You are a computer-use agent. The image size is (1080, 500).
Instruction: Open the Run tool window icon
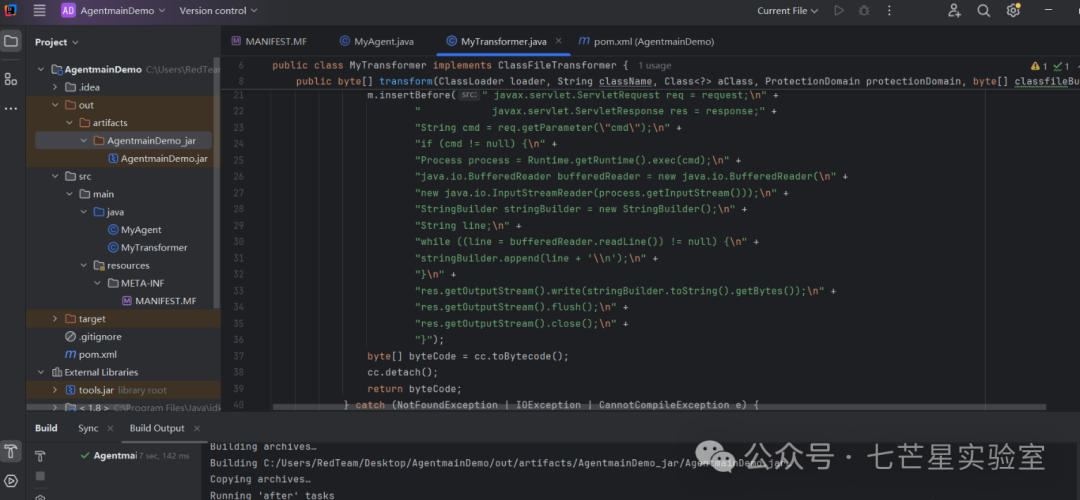click(10, 481)
